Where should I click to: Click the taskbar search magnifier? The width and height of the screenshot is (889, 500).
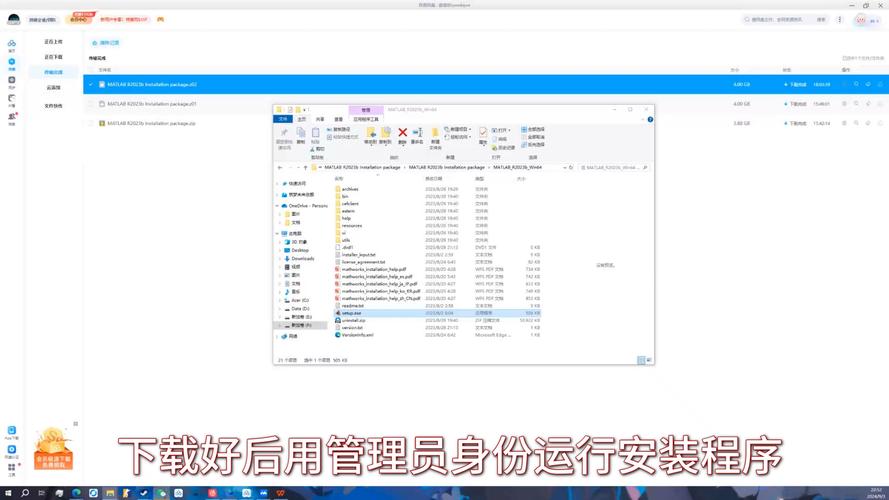[25, 493]
